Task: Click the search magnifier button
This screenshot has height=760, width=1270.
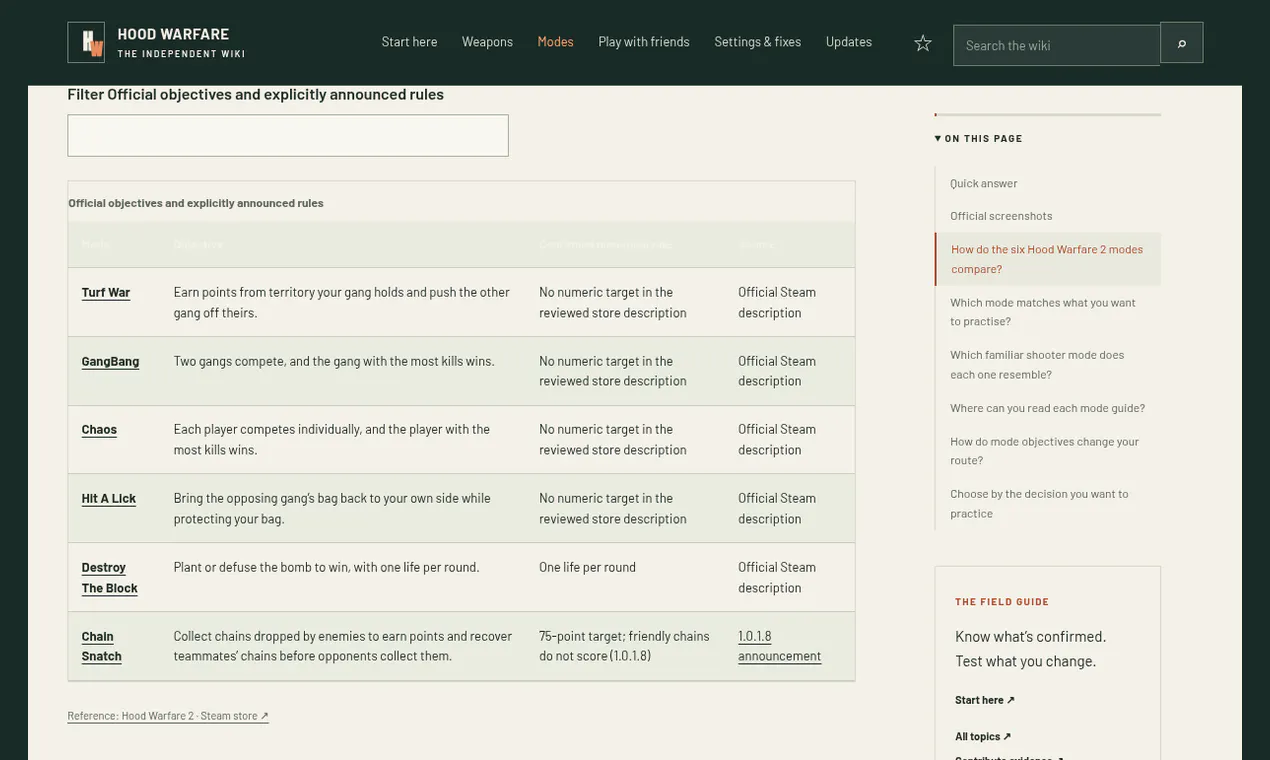Action: point(1182,43)
